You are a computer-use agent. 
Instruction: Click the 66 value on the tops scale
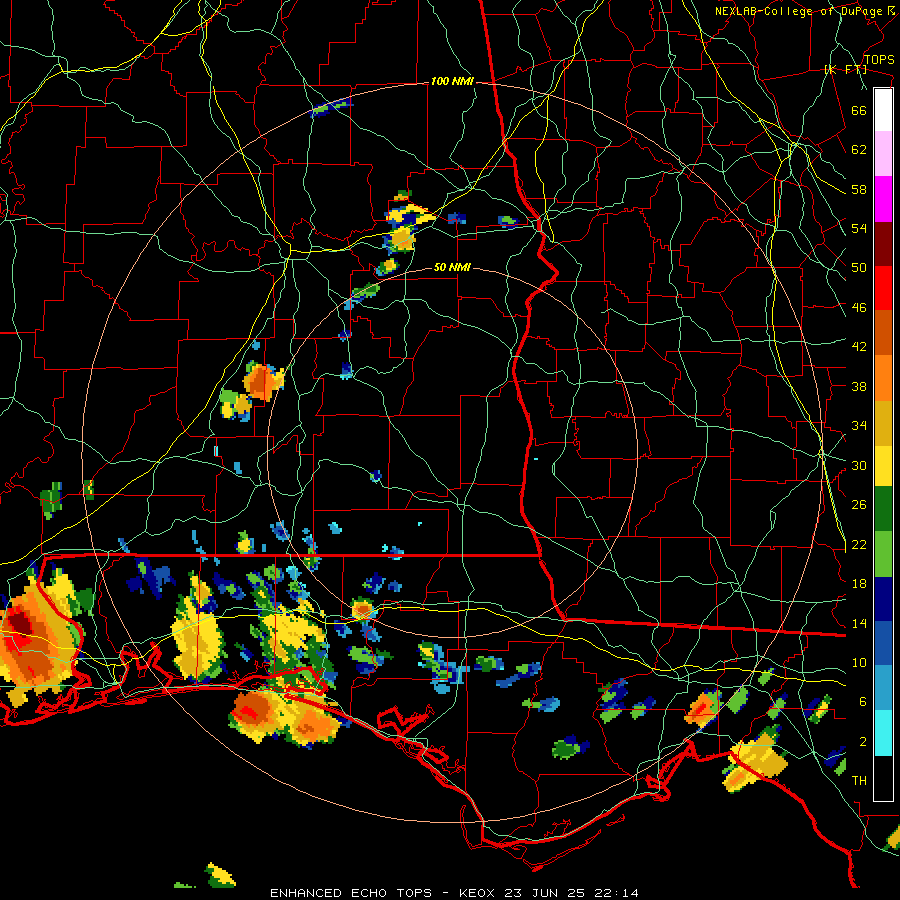(x=859, y=110)
